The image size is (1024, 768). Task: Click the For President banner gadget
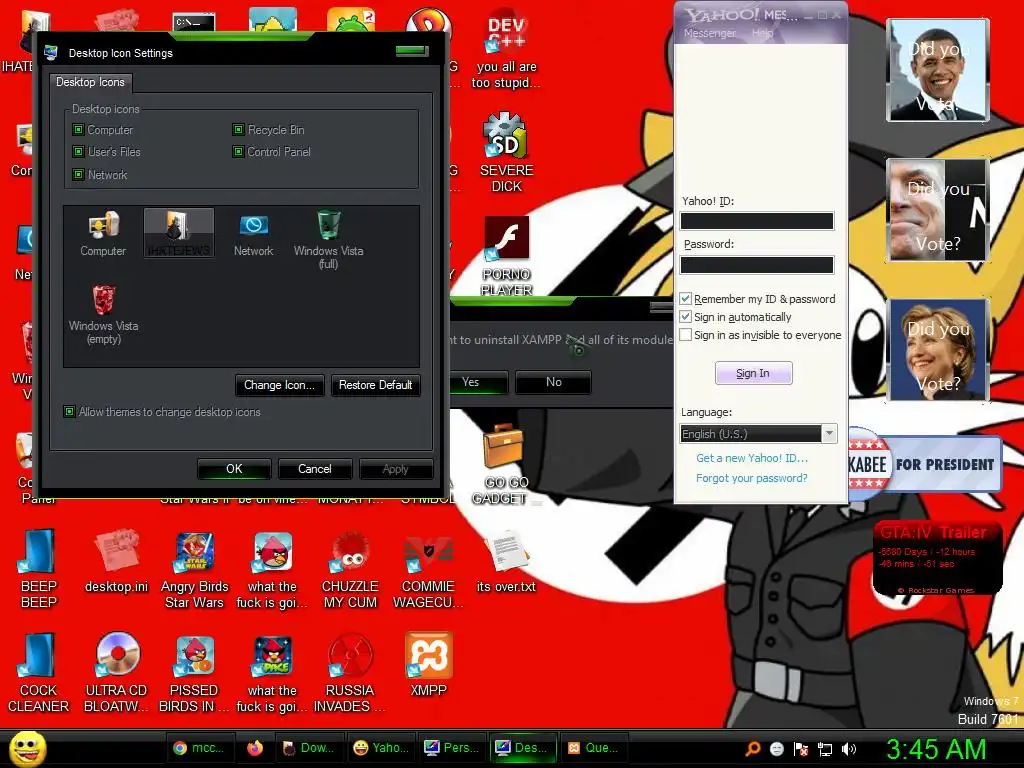[x=925, y=464]
